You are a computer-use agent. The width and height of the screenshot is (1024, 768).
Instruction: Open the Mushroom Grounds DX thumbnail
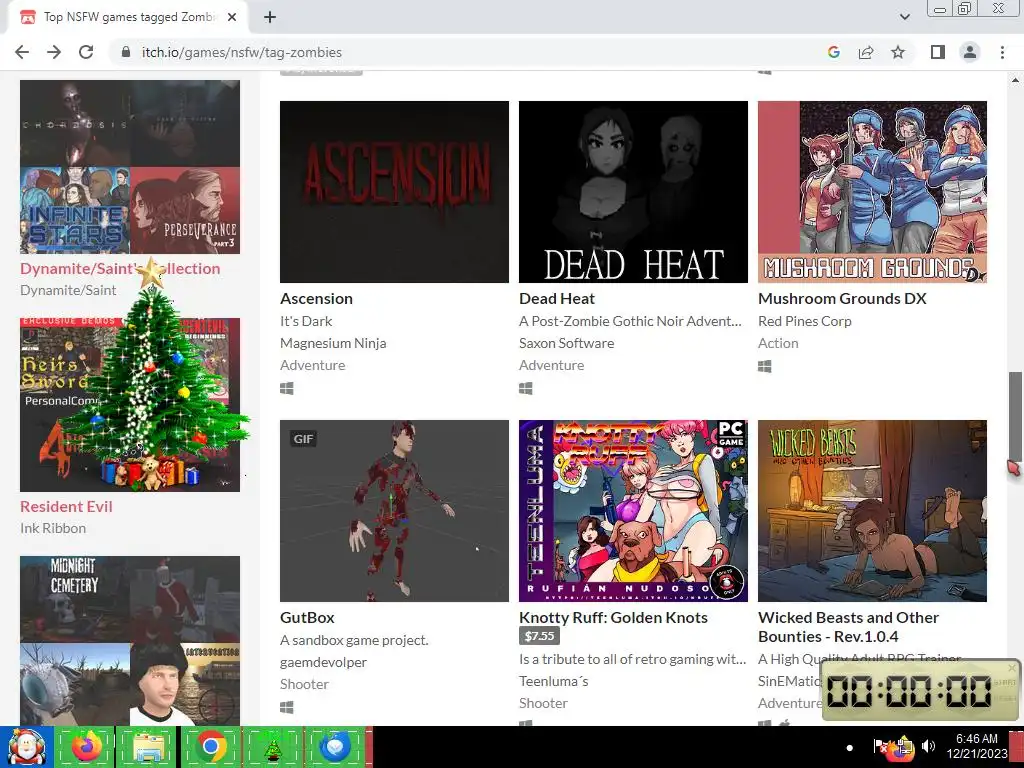click(872, 192)
